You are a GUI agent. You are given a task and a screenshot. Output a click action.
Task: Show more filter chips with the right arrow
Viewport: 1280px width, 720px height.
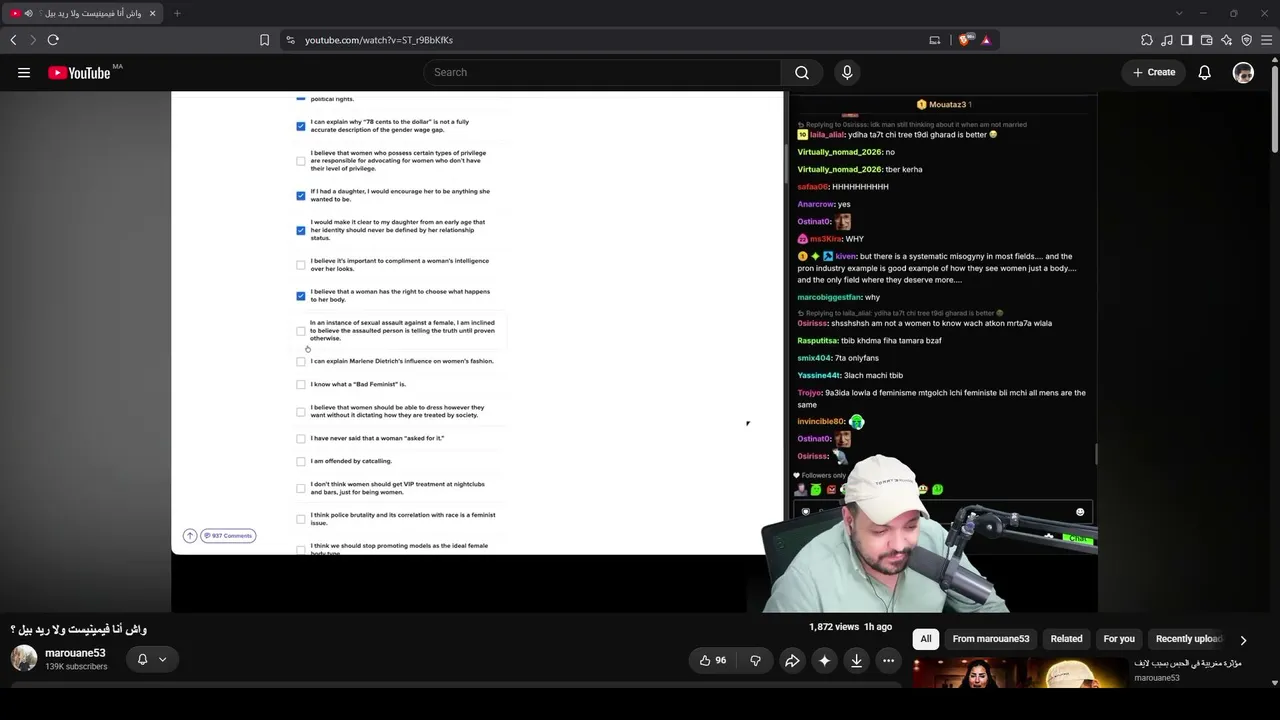pos(1243,640)
